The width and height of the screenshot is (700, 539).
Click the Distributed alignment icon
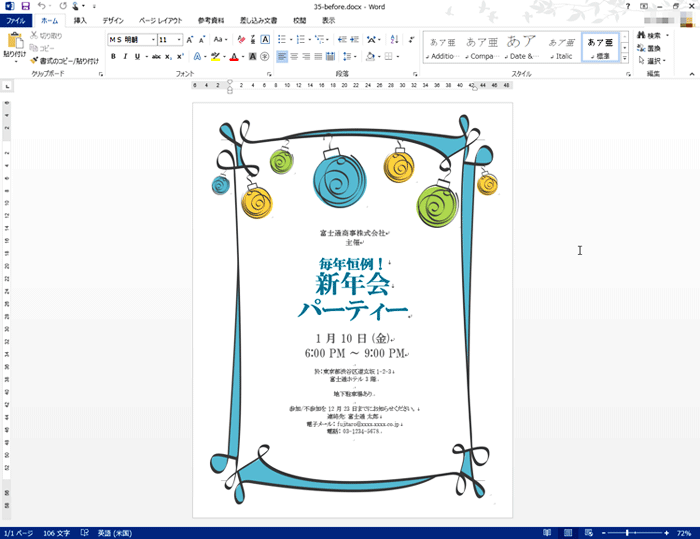coord(330,57)
